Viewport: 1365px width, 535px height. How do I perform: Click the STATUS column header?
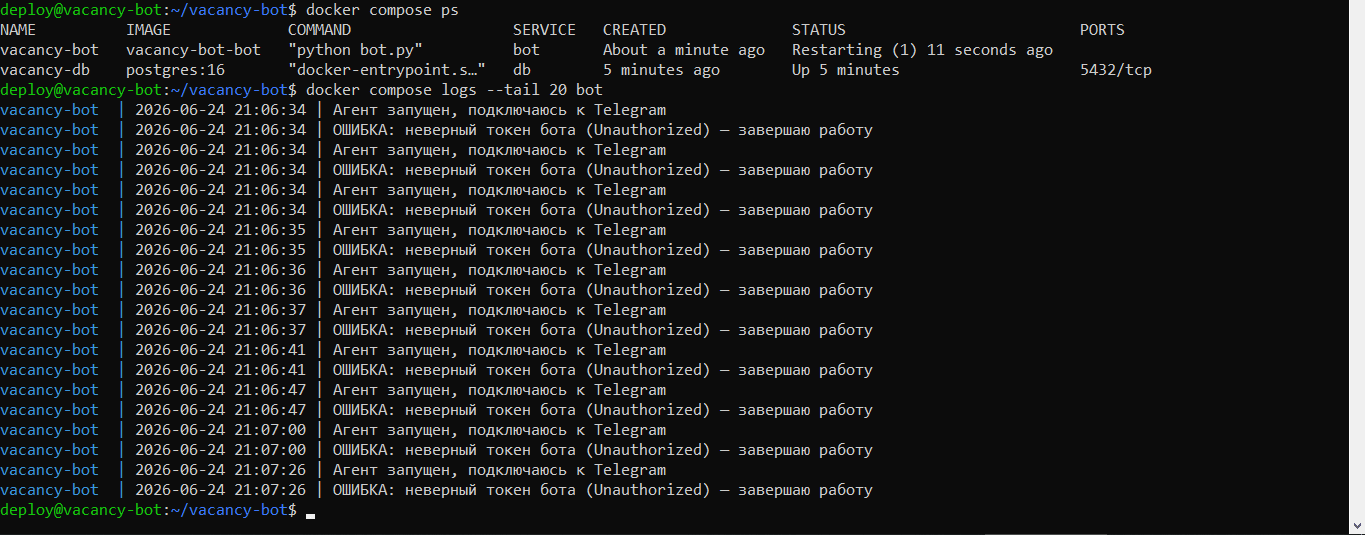coord(819,30)
